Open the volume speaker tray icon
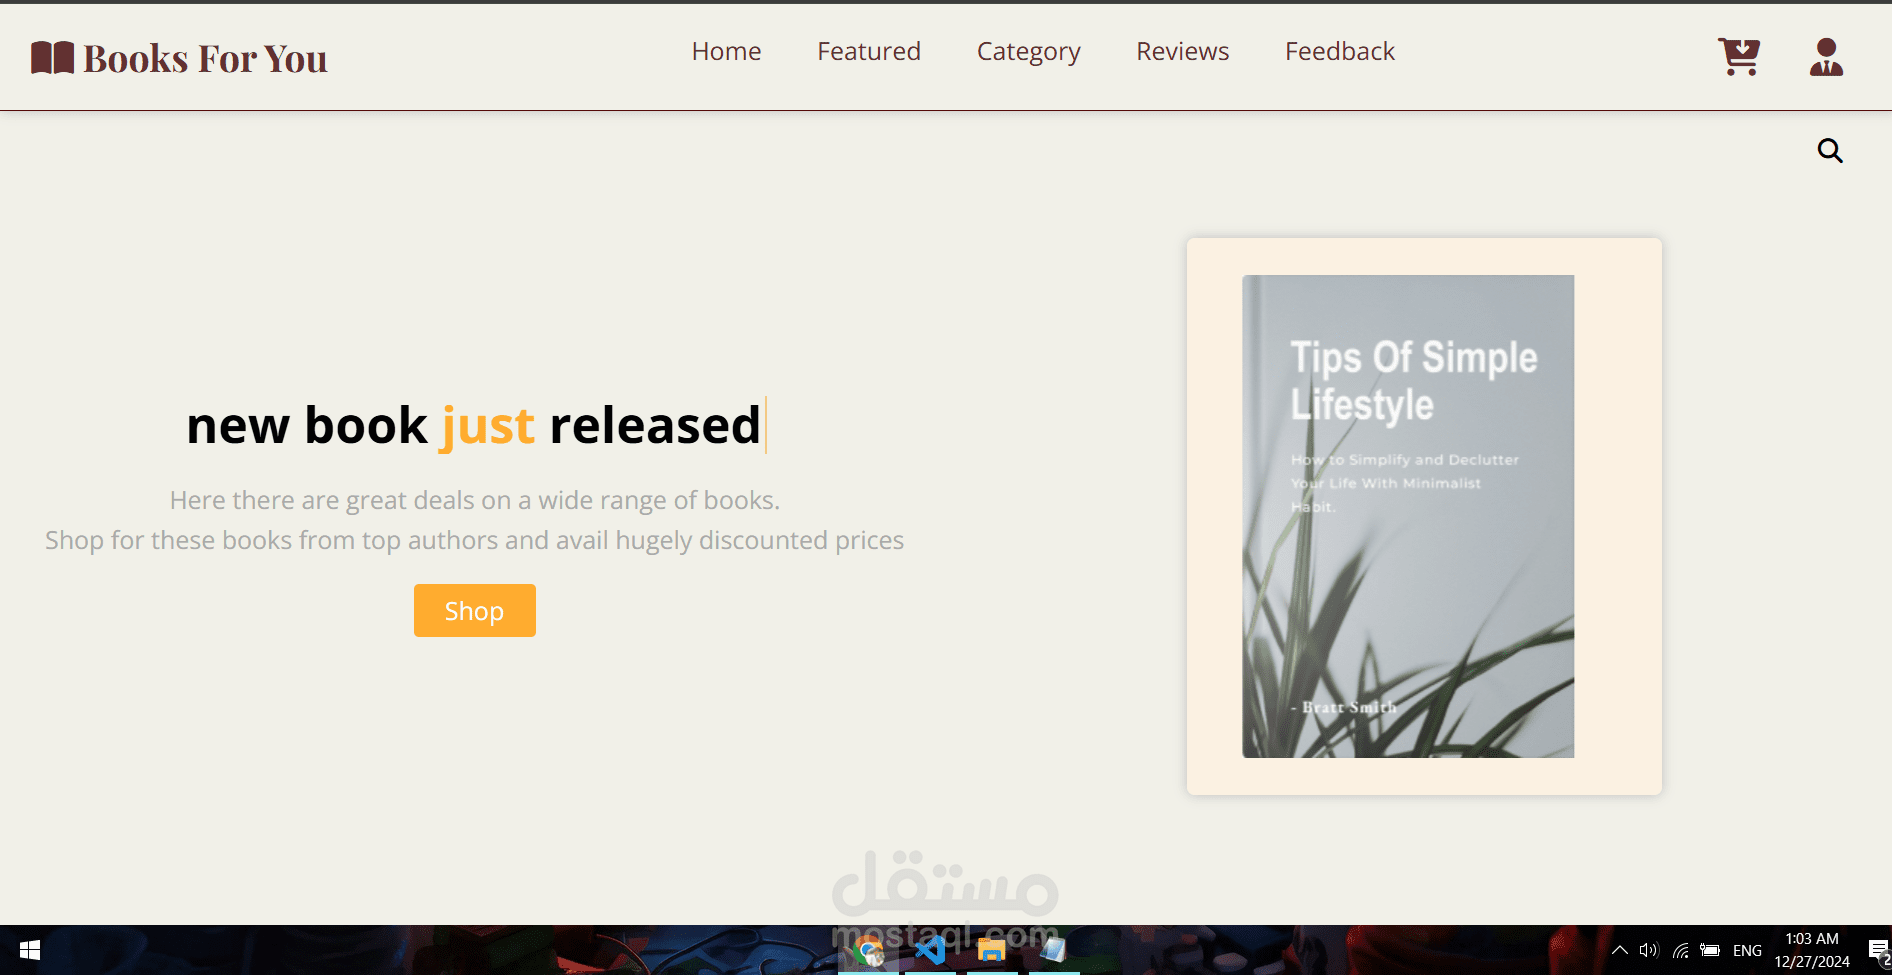This screenshot has width=1892, height=975. point(1649,950)
